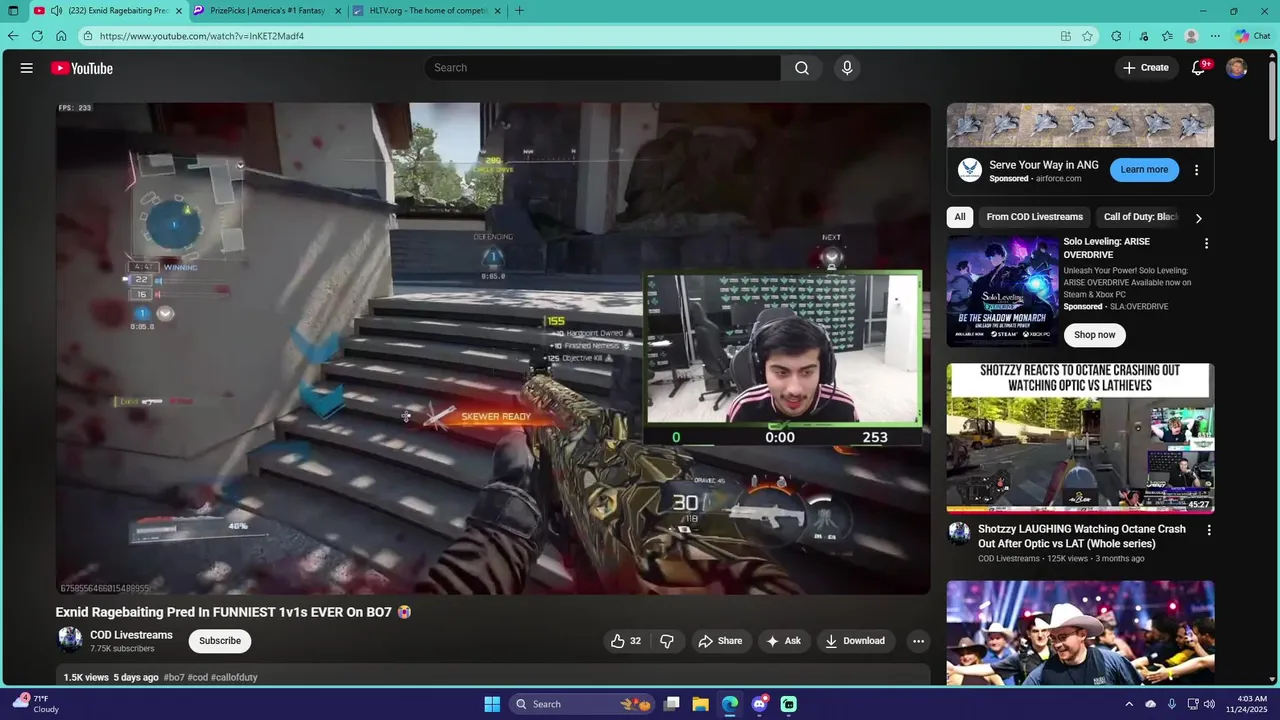Screen dimensions: 1280x720
Task: Open YouTube notifications bell
Action: 1199,68
